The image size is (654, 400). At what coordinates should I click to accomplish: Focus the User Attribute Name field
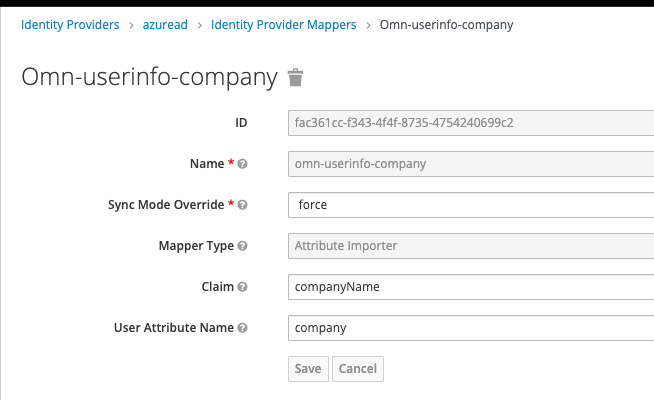click(471, 328)
